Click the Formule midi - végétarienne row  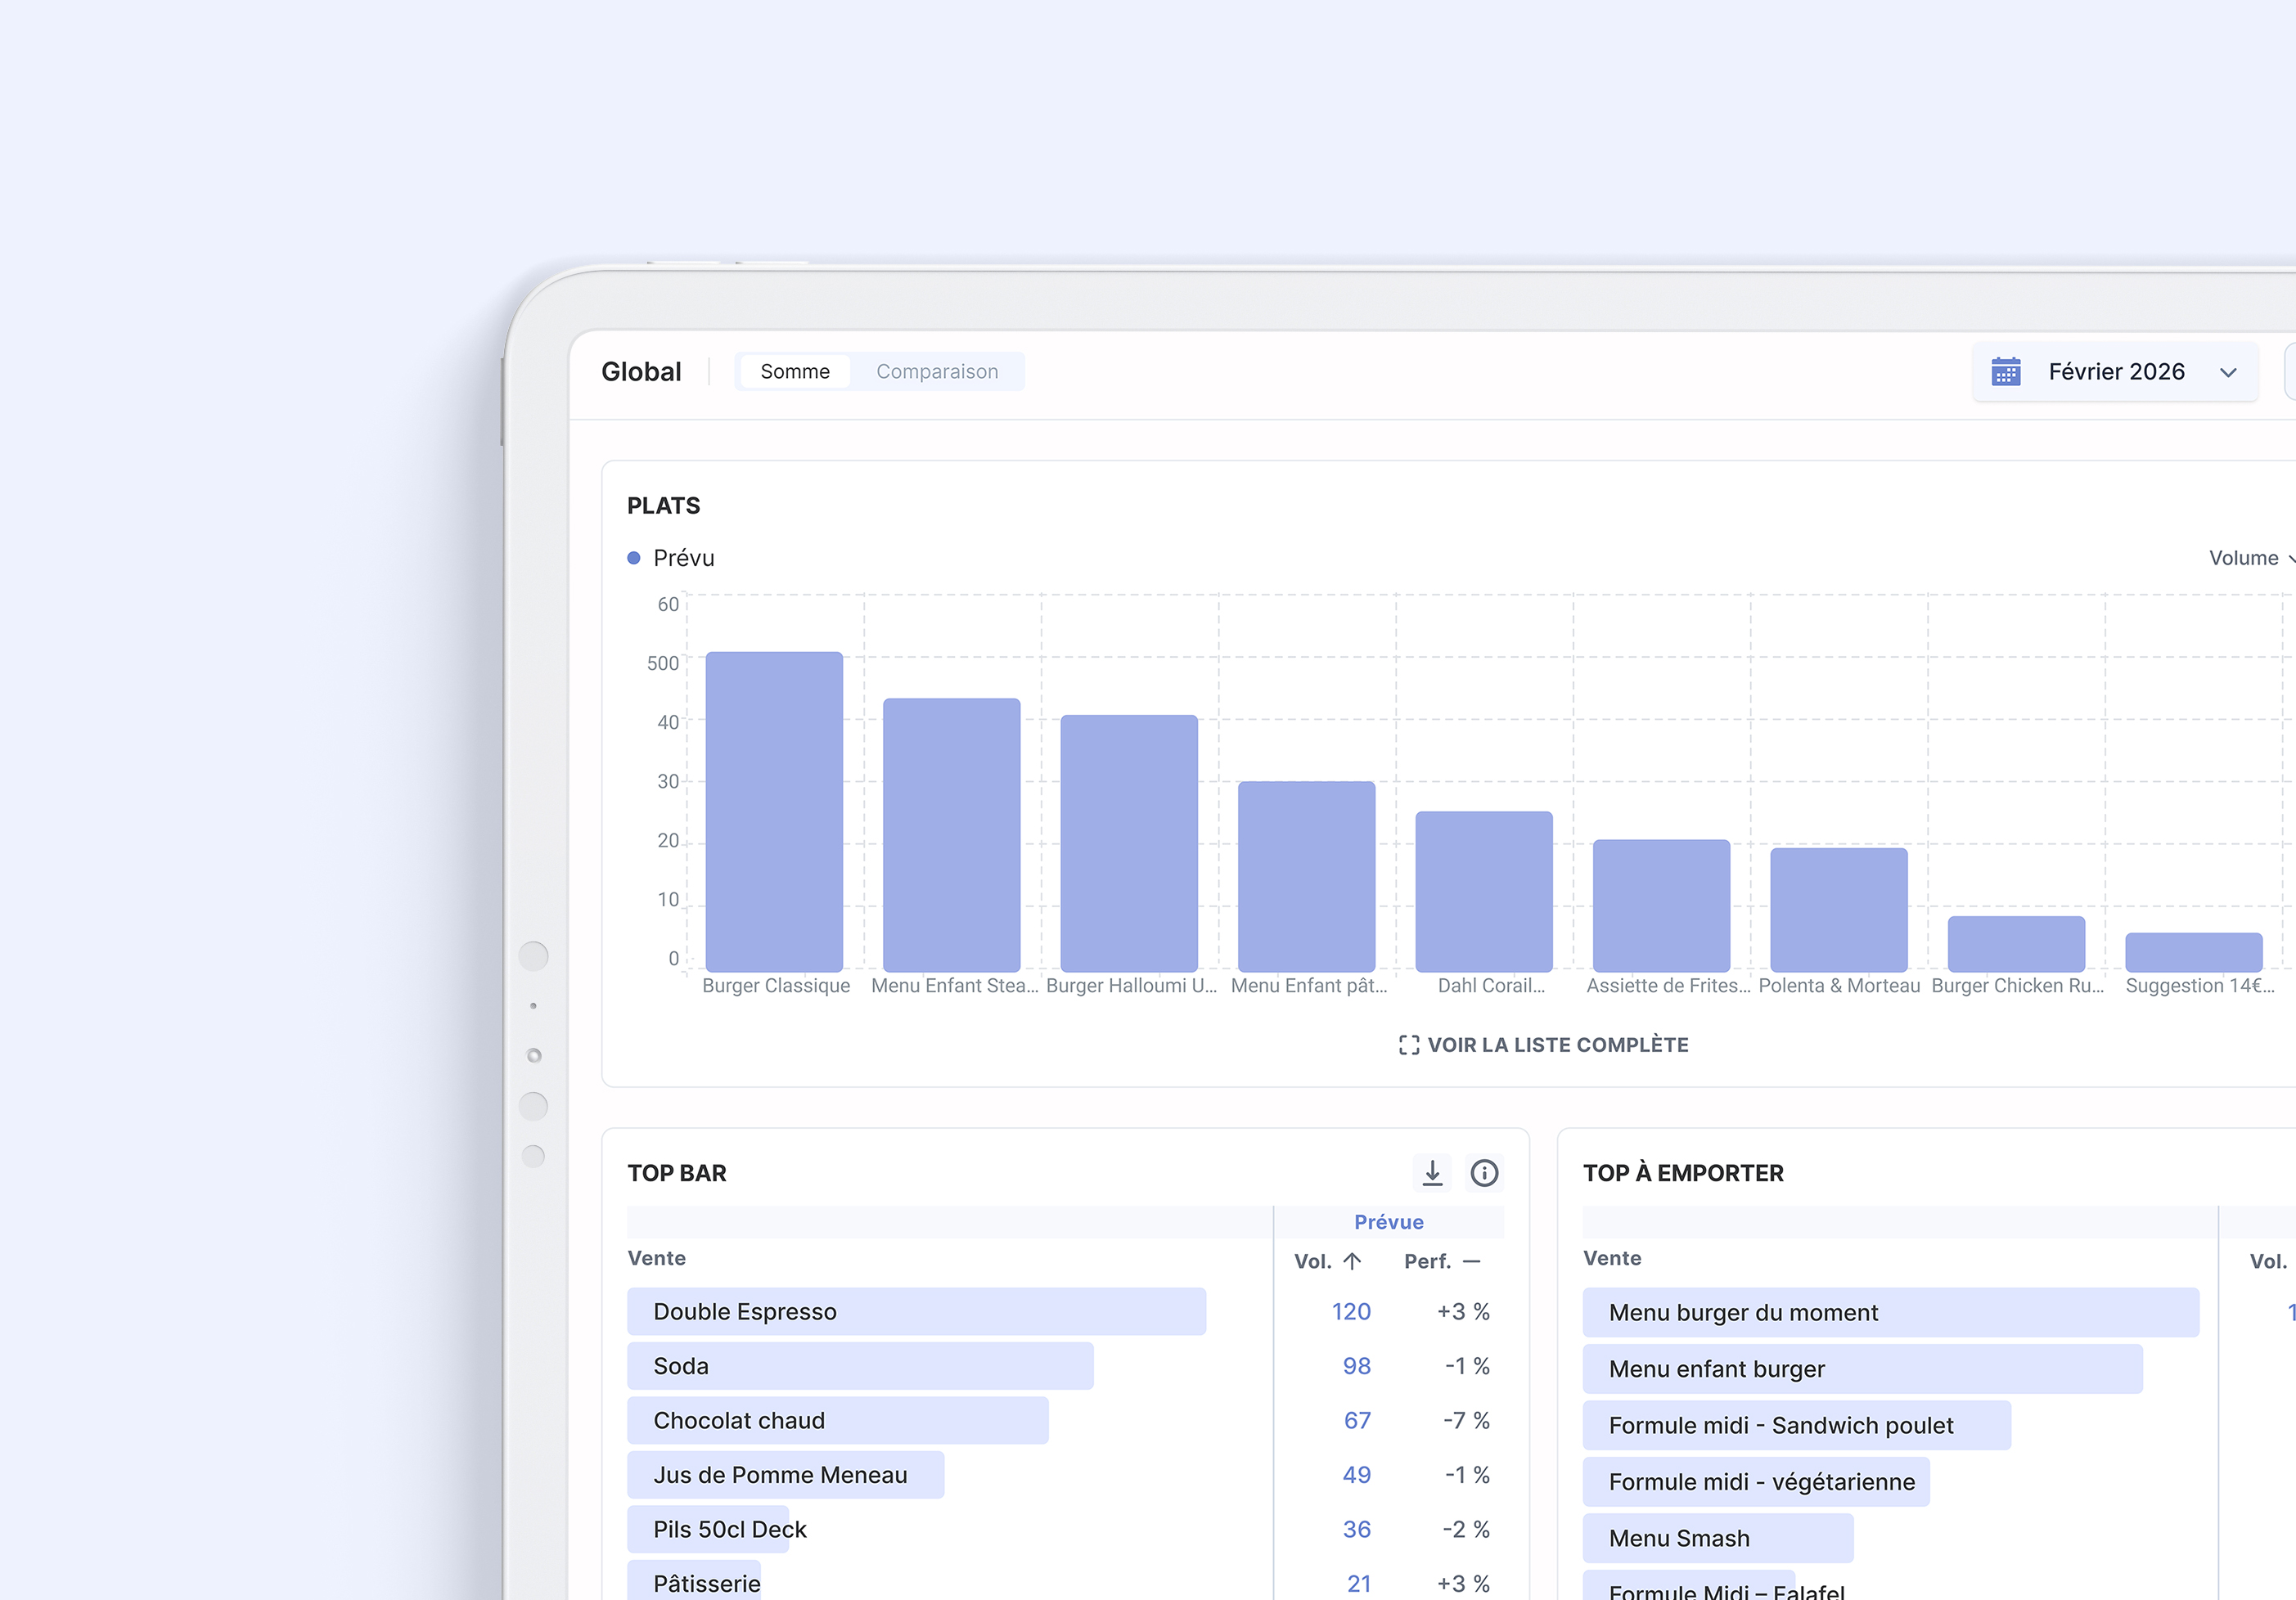pyautogui.click(x=1755, y=1482)
